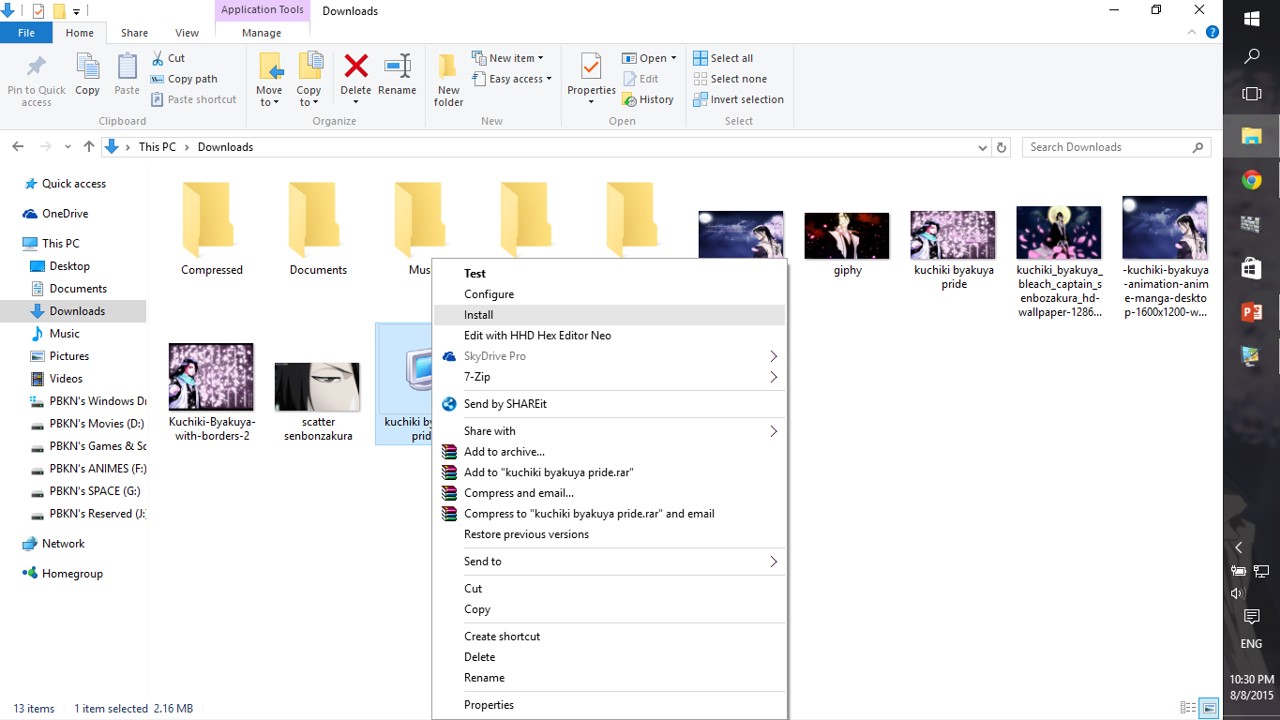The image size is (1280, 720).
Task: Choose Install from the context menu
Action: [x=478, y=315]
